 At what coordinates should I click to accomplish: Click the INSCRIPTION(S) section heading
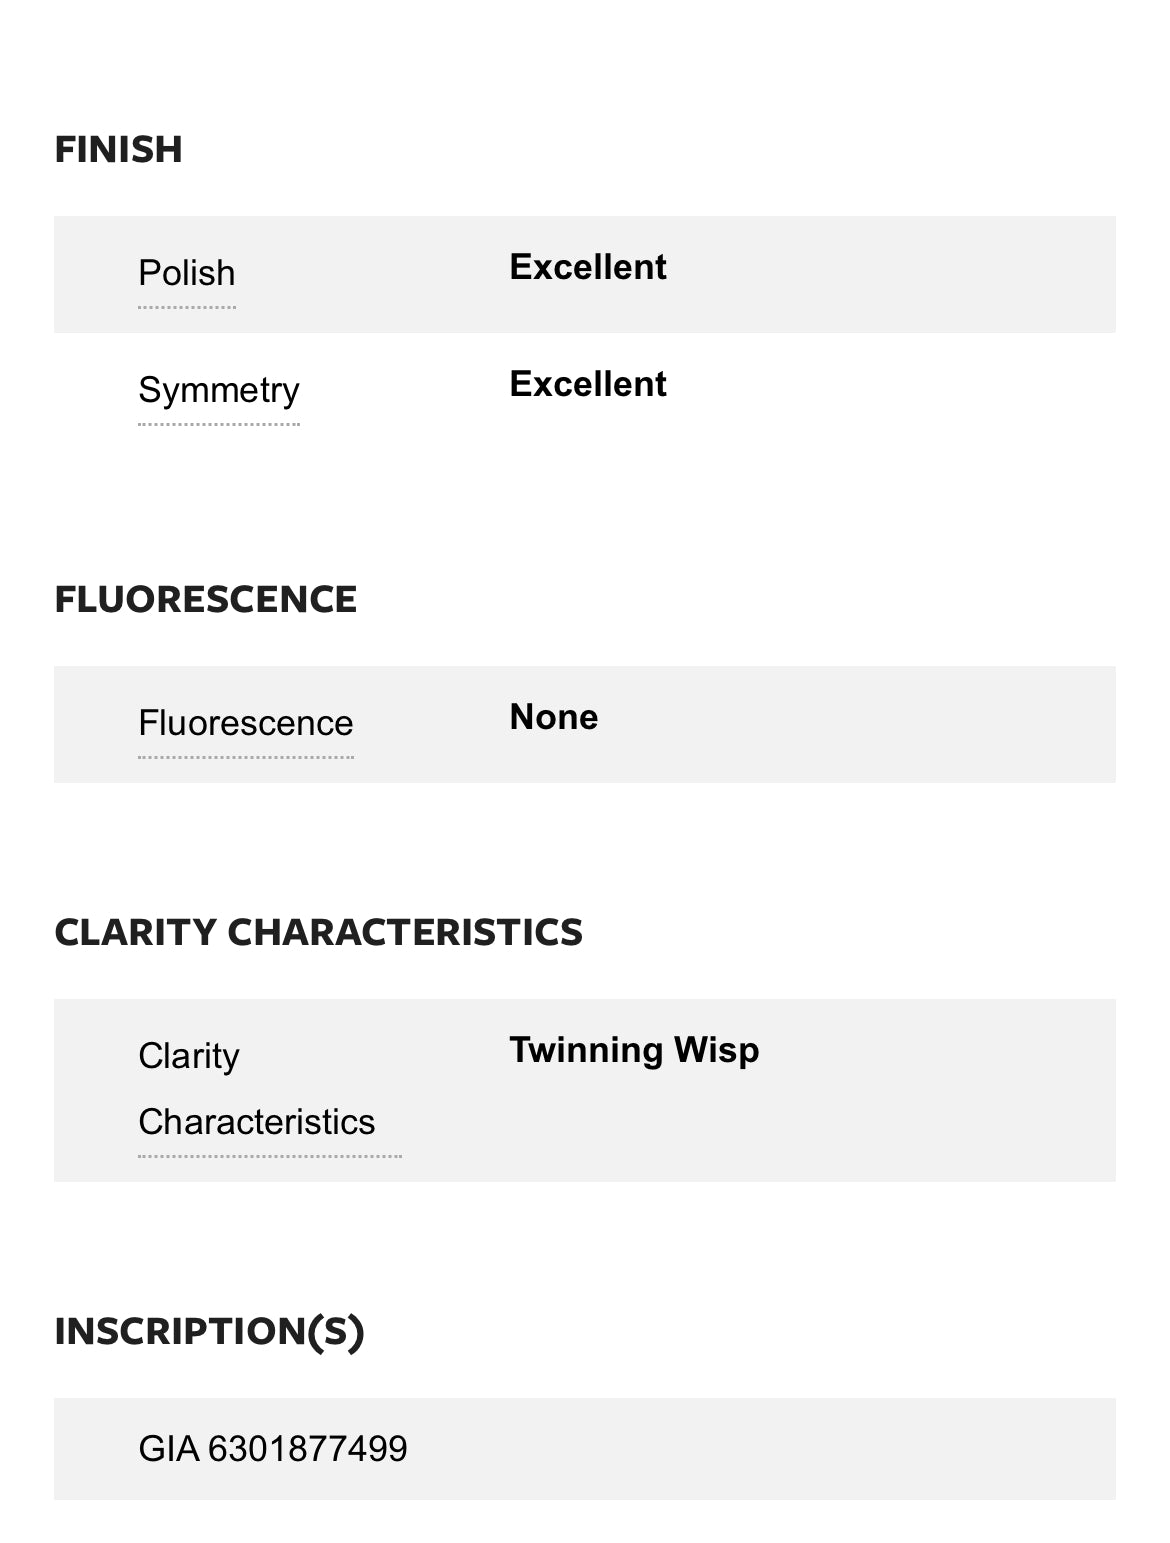tap(210, 1331)
